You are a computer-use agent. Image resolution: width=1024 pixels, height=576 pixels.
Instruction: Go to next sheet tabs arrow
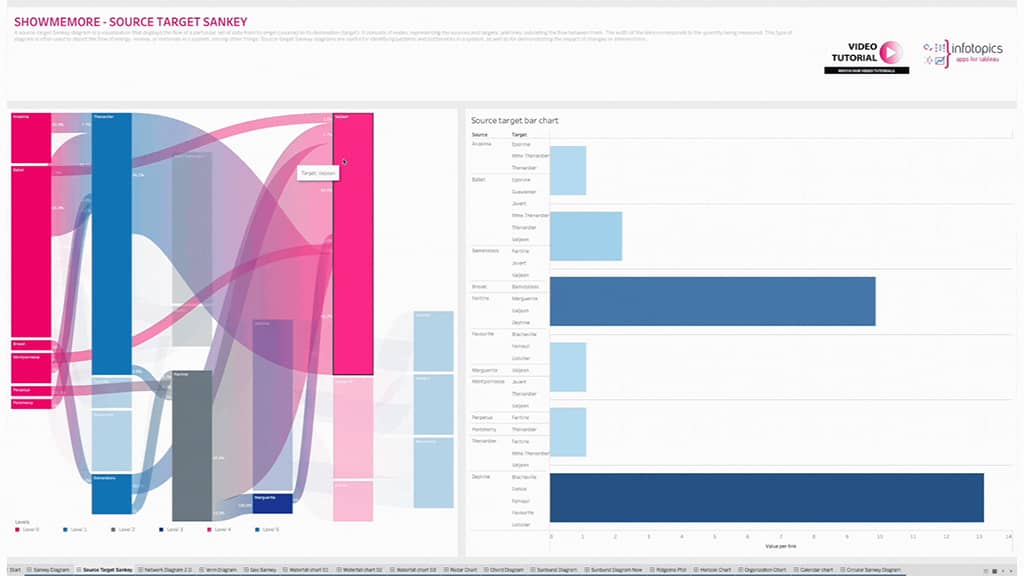pos(1012,571)
